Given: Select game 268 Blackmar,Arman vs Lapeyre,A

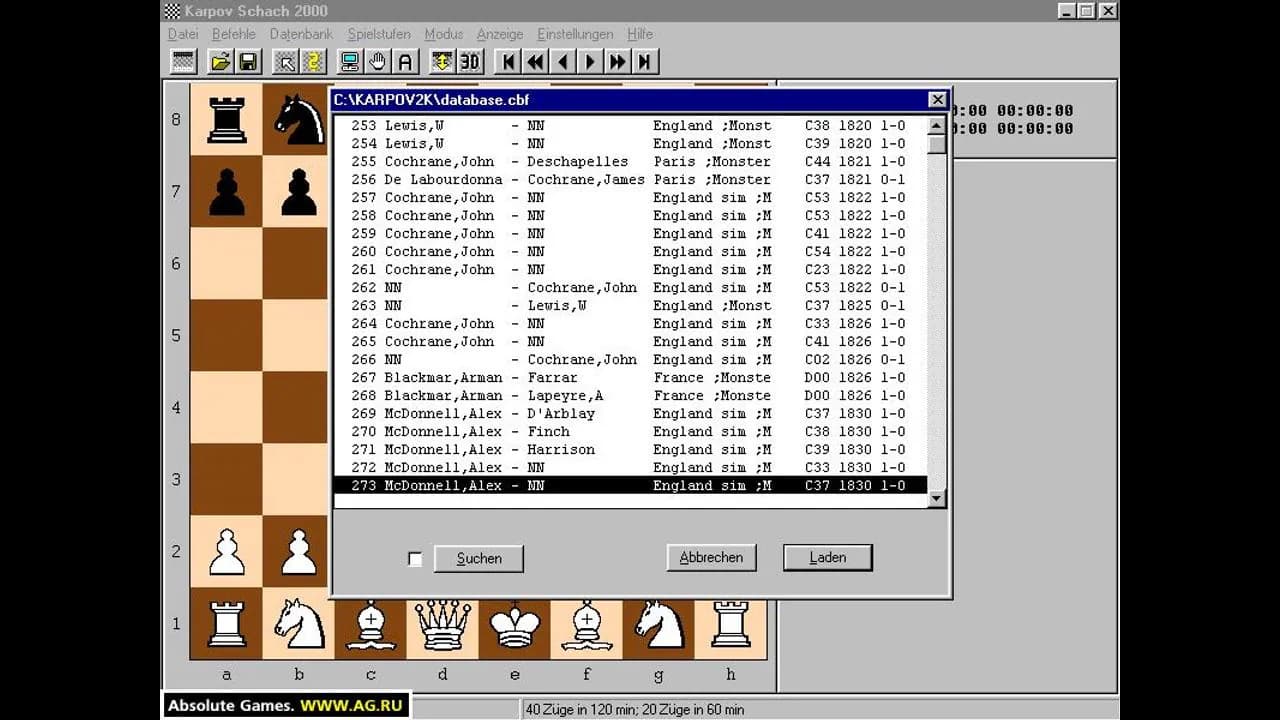Looking at the screenshot, I should click(x=630, y=396).
